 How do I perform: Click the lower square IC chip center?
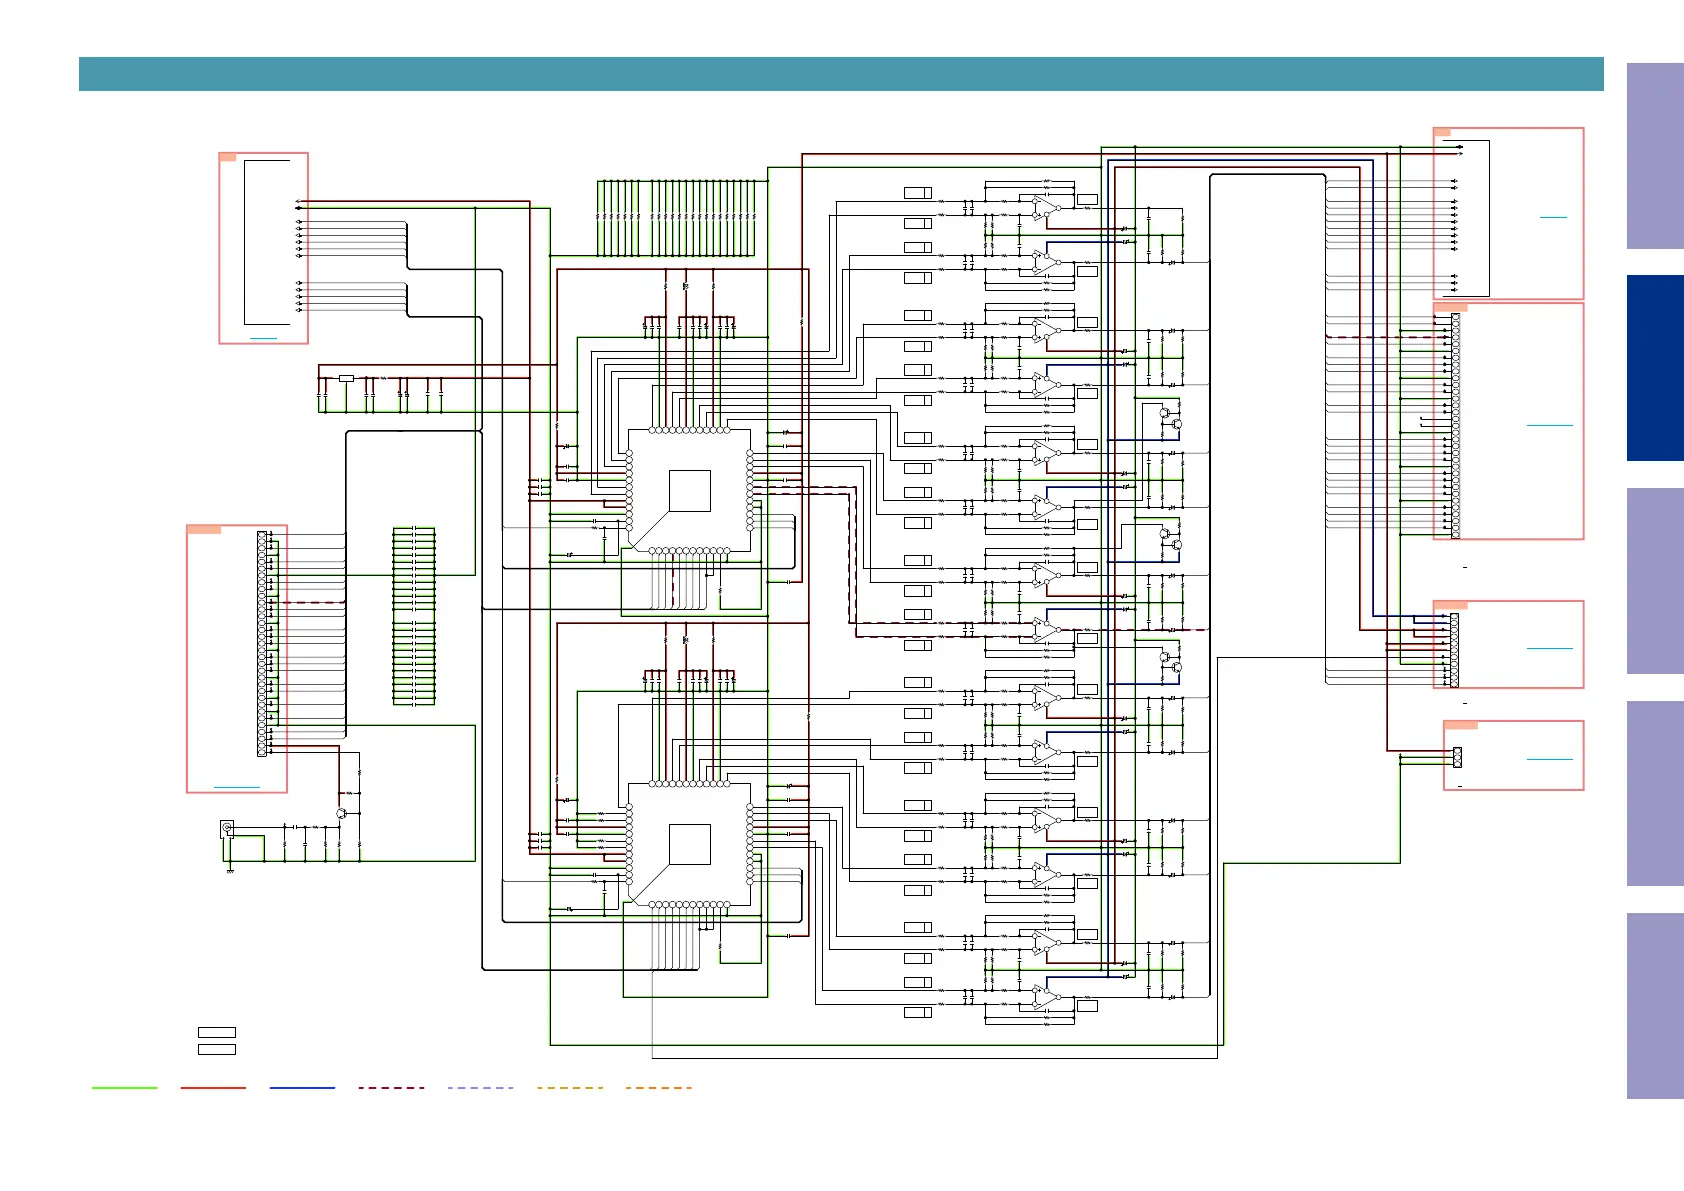point(689,844)
